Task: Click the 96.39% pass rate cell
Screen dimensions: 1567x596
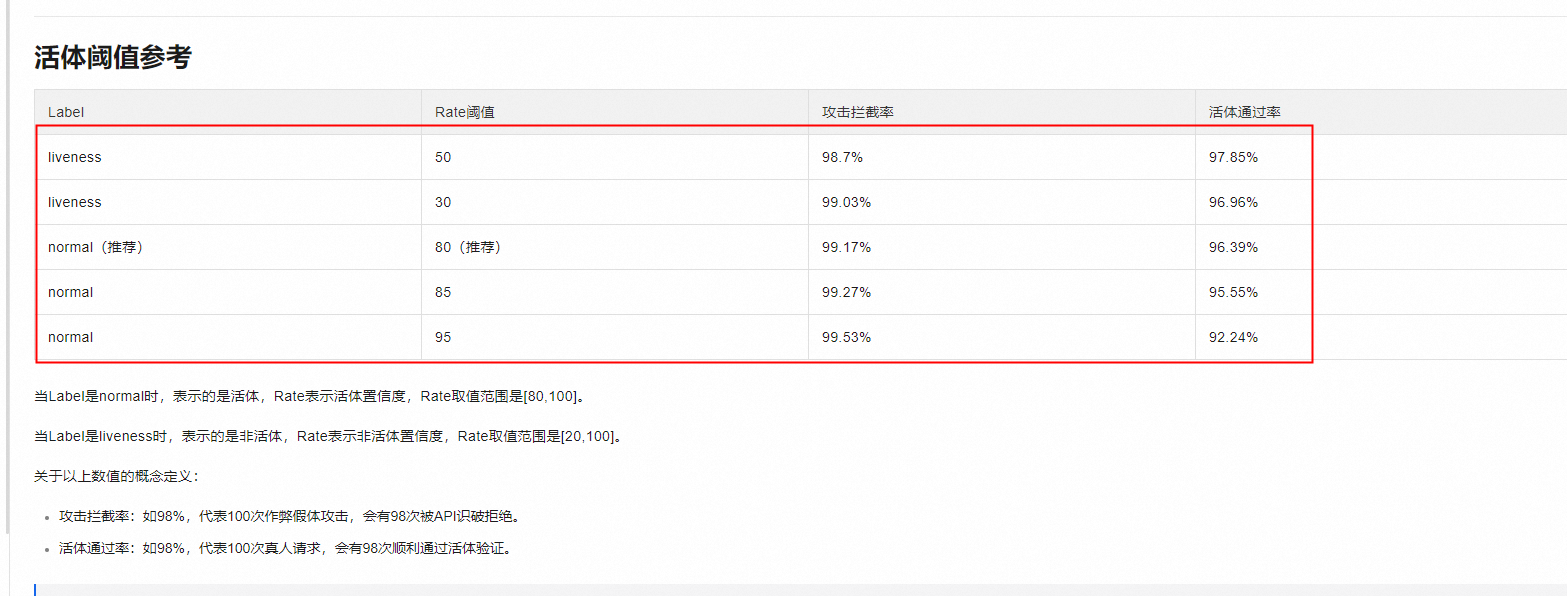Action: point(1233,247)
